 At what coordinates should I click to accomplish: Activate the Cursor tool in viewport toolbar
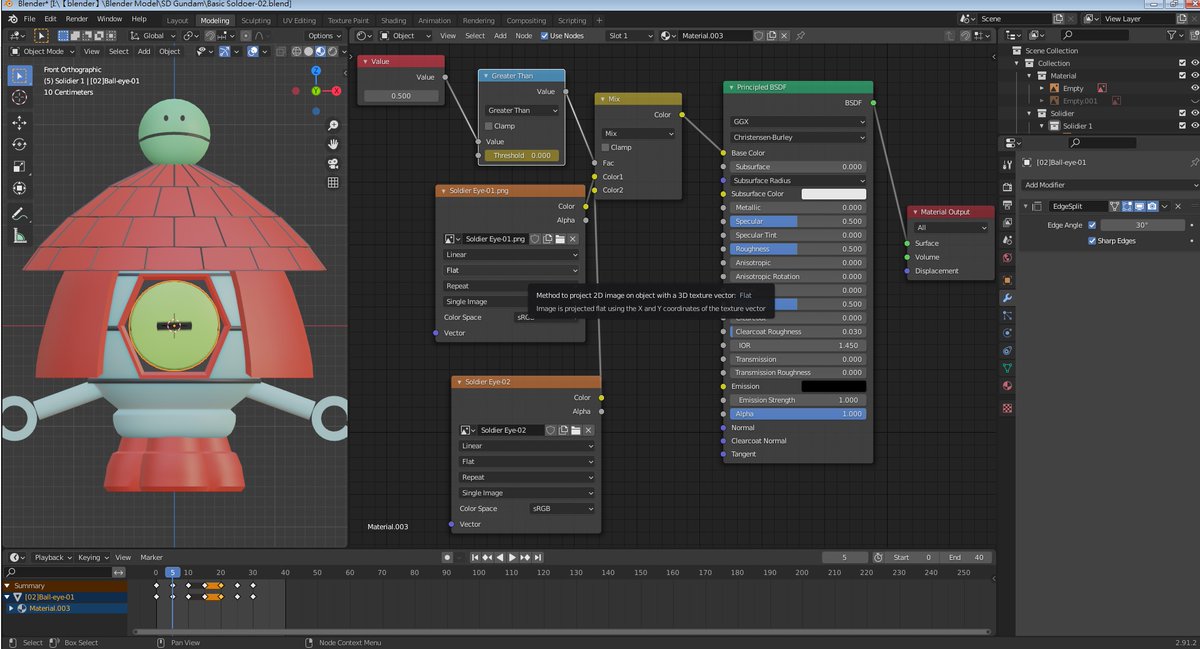pos(19,97)
